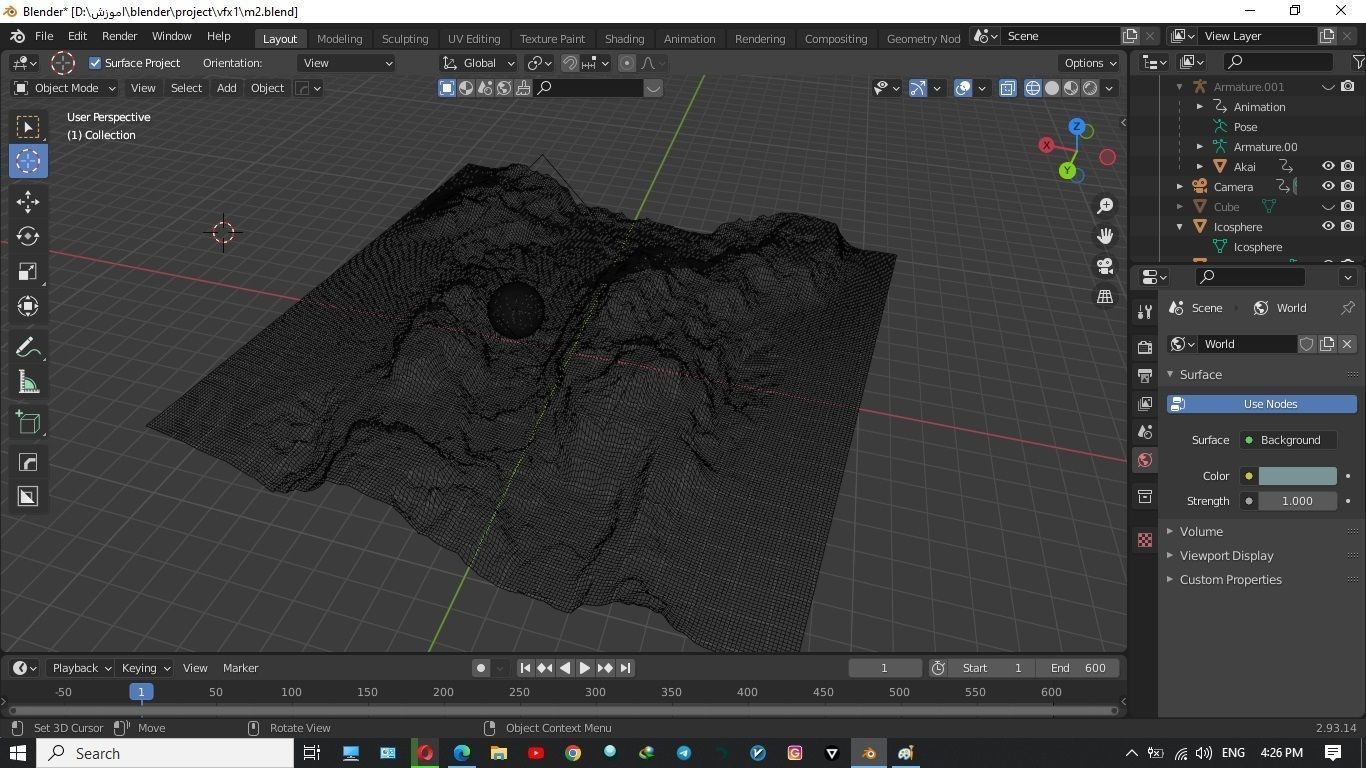Click the Background surface shader button
1366x768 pixels.
click(1288, 440)
